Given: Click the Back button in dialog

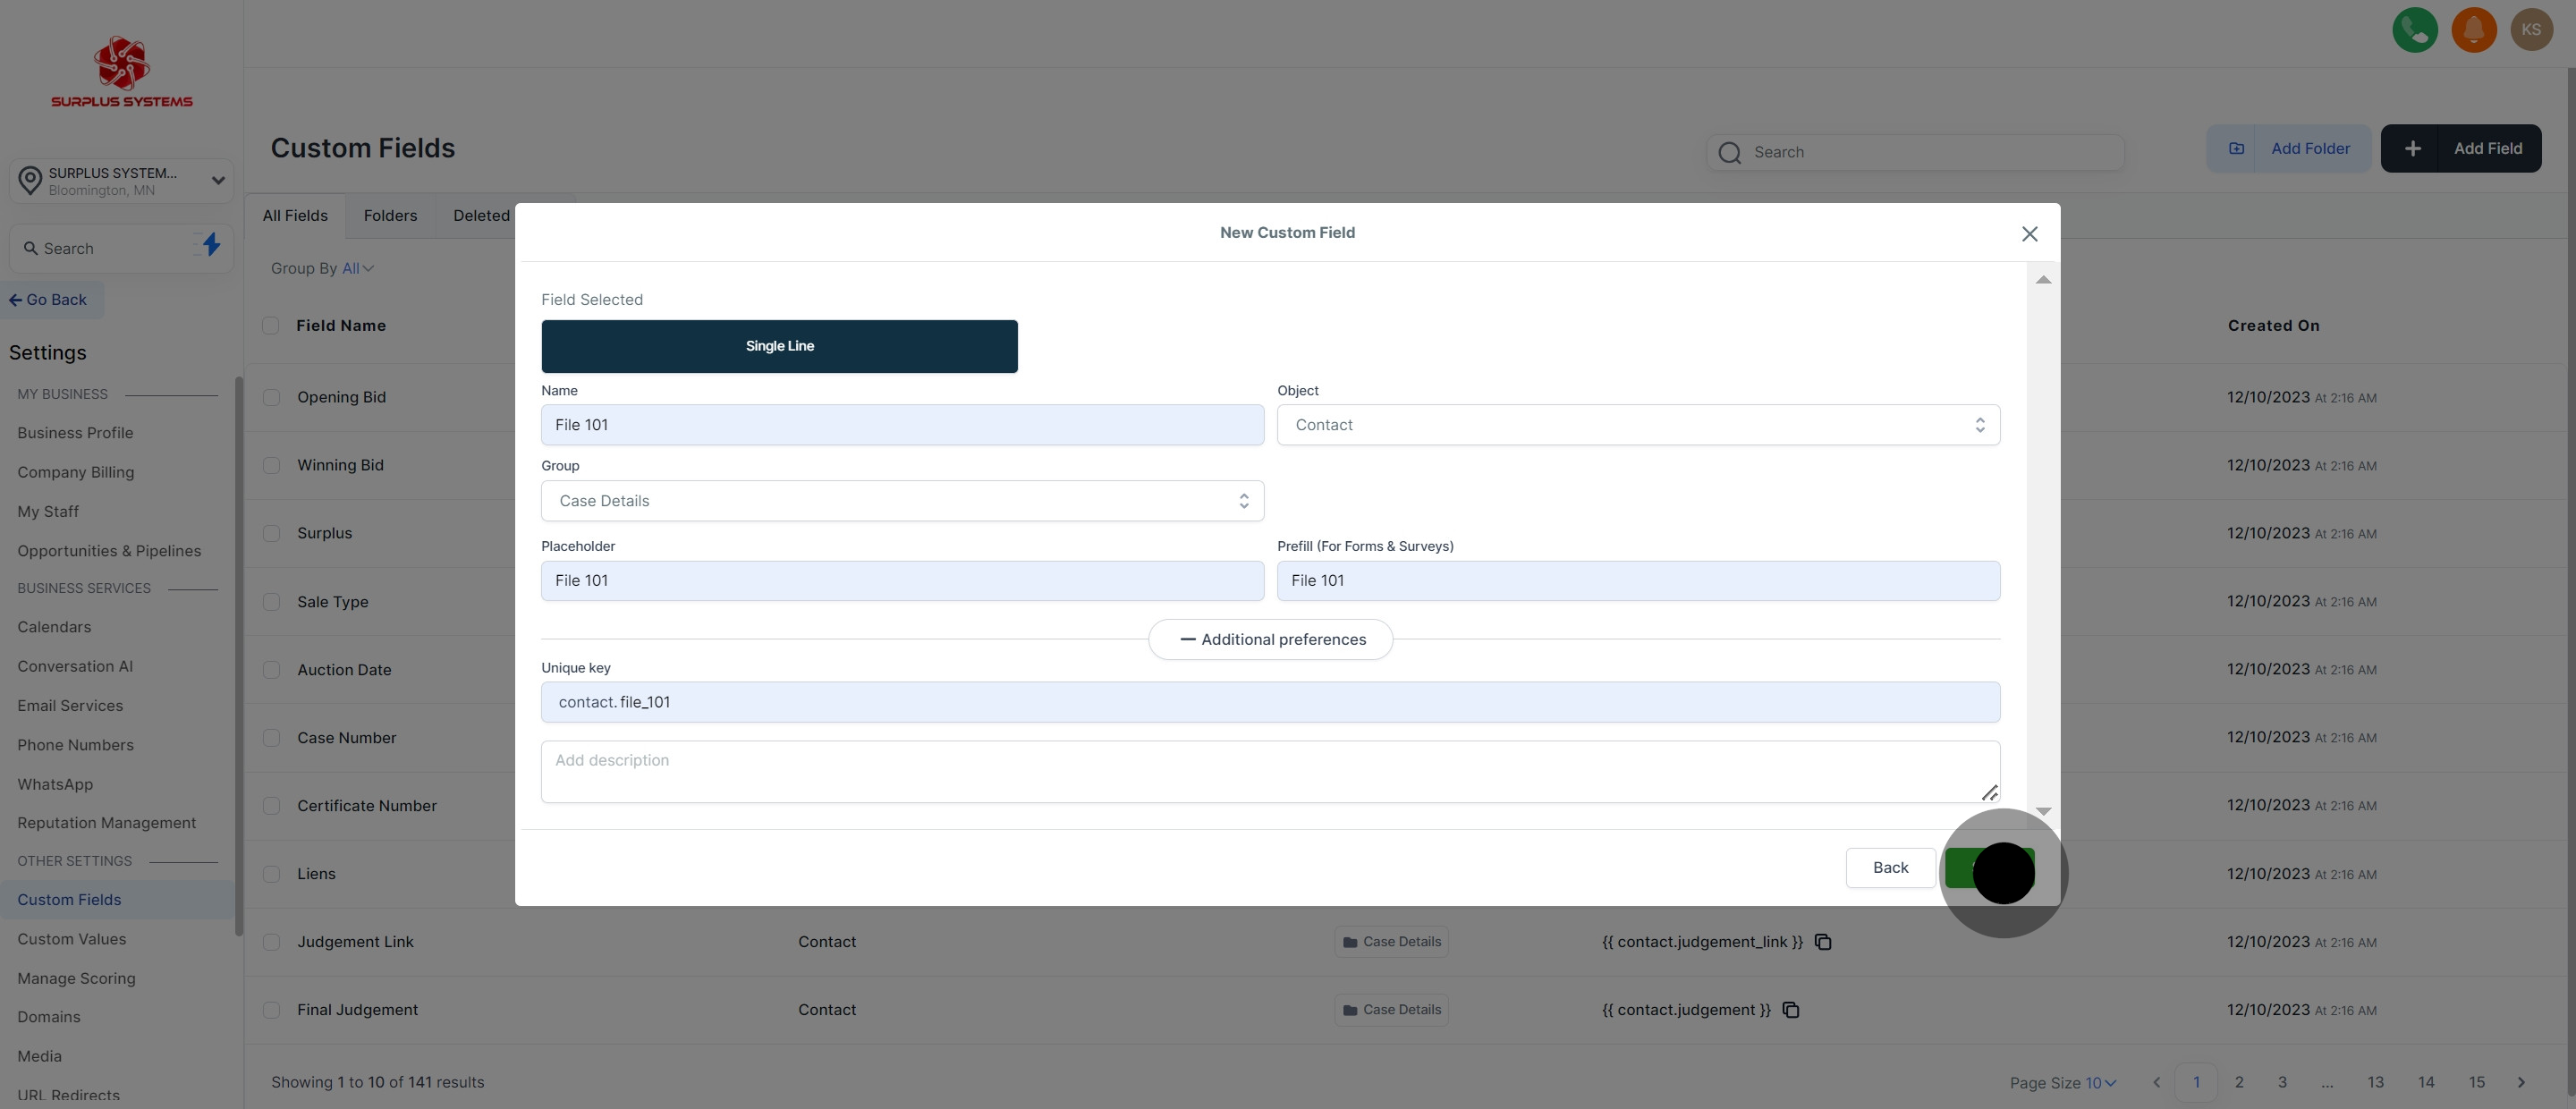Looking at the screenshot, I should (x=1889, y=868).
